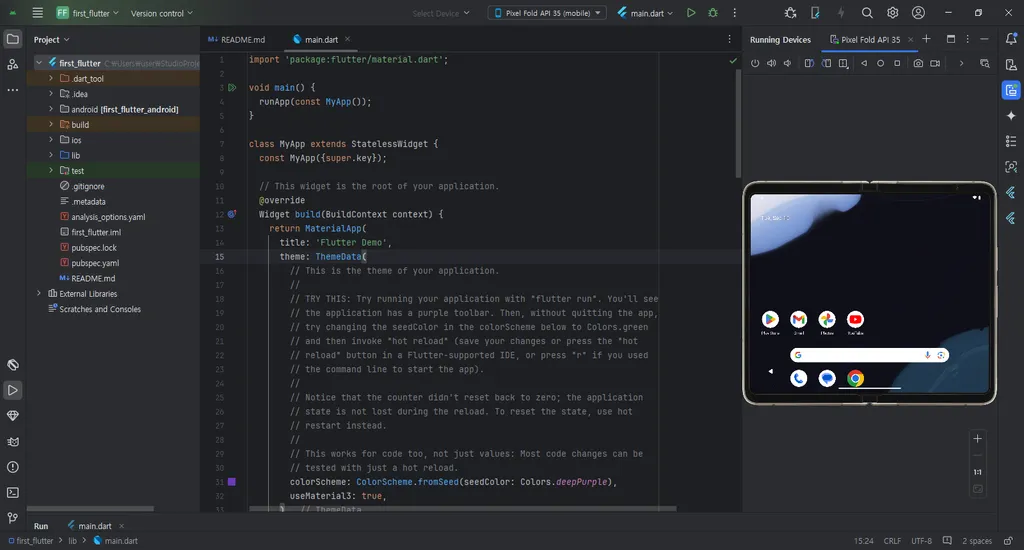This screenshot has height=550, width=1024.
Task: Click the Google search bar on emulator
Action: [x=869, y=355]
